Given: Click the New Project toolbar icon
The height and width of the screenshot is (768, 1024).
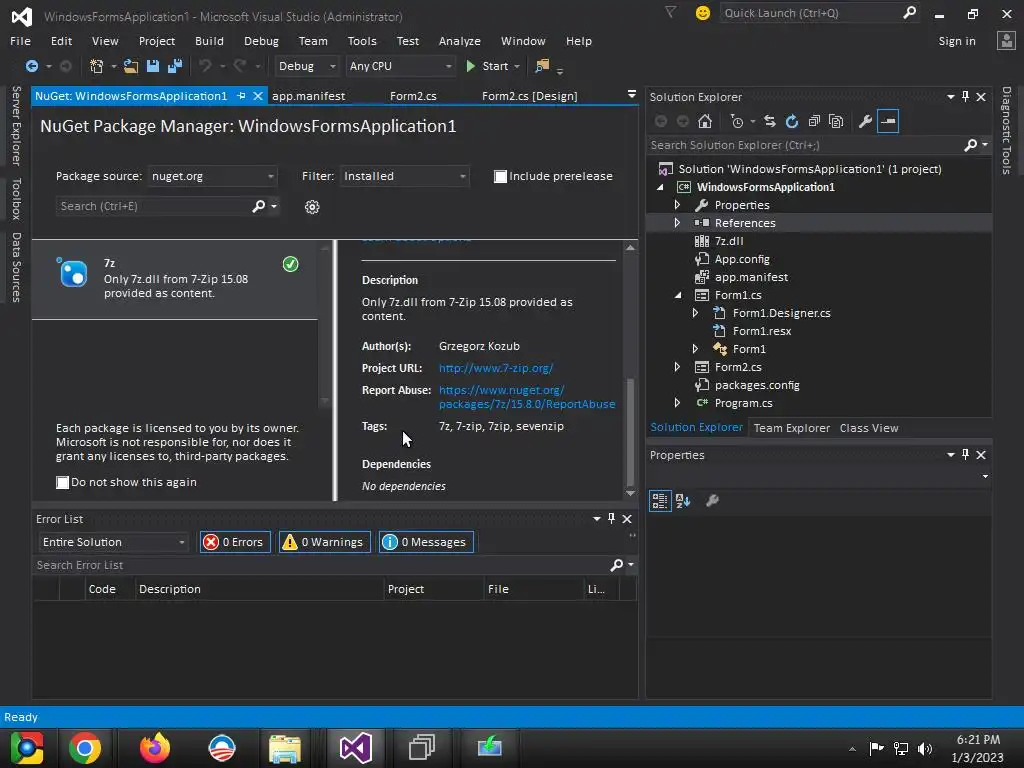Looking at the screenshot, I should 97,66.
